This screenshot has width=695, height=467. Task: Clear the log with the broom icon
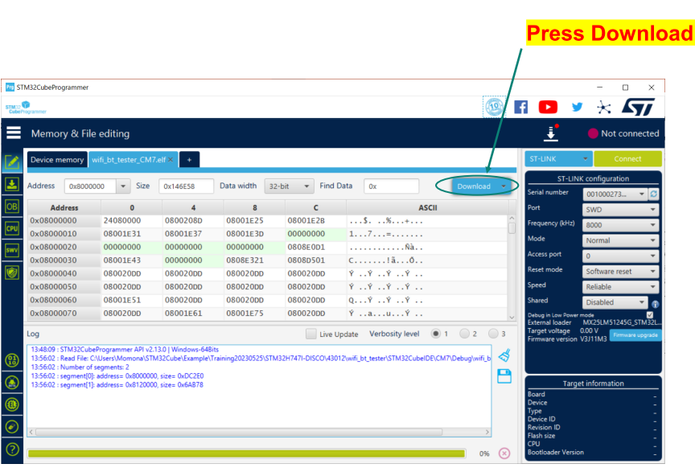504,355
